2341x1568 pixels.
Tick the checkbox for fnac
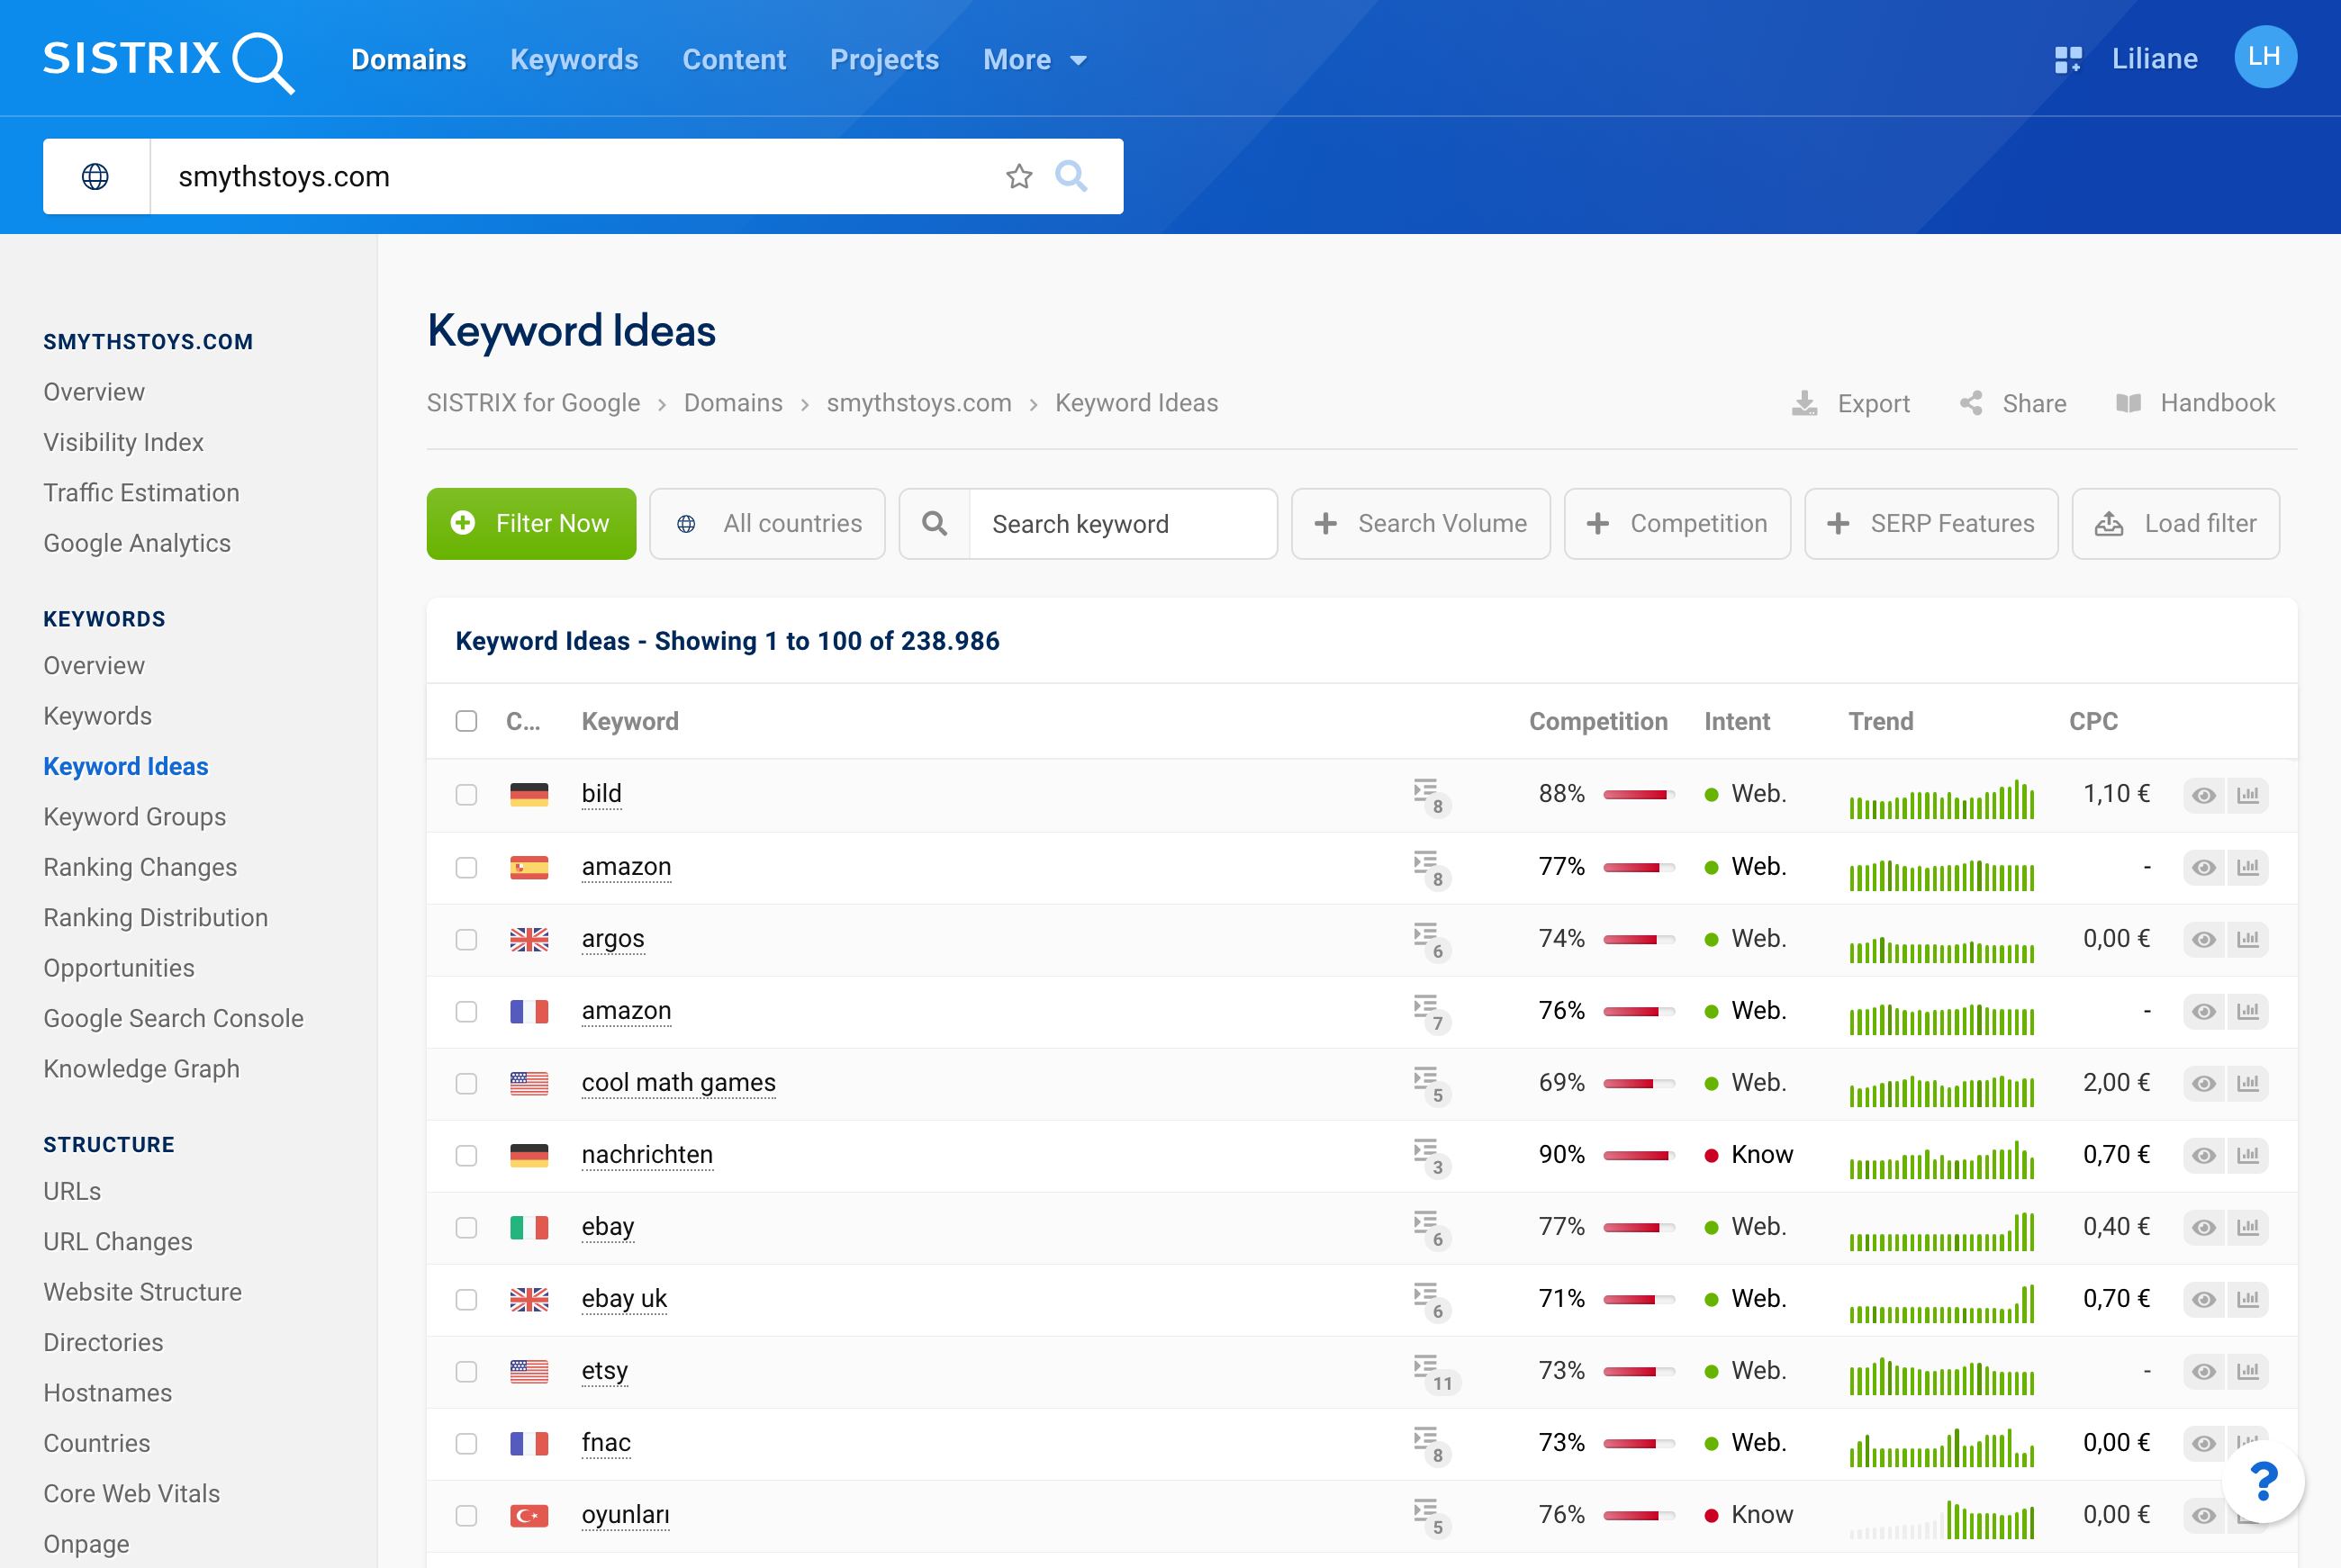click(x=466, y=1443)
